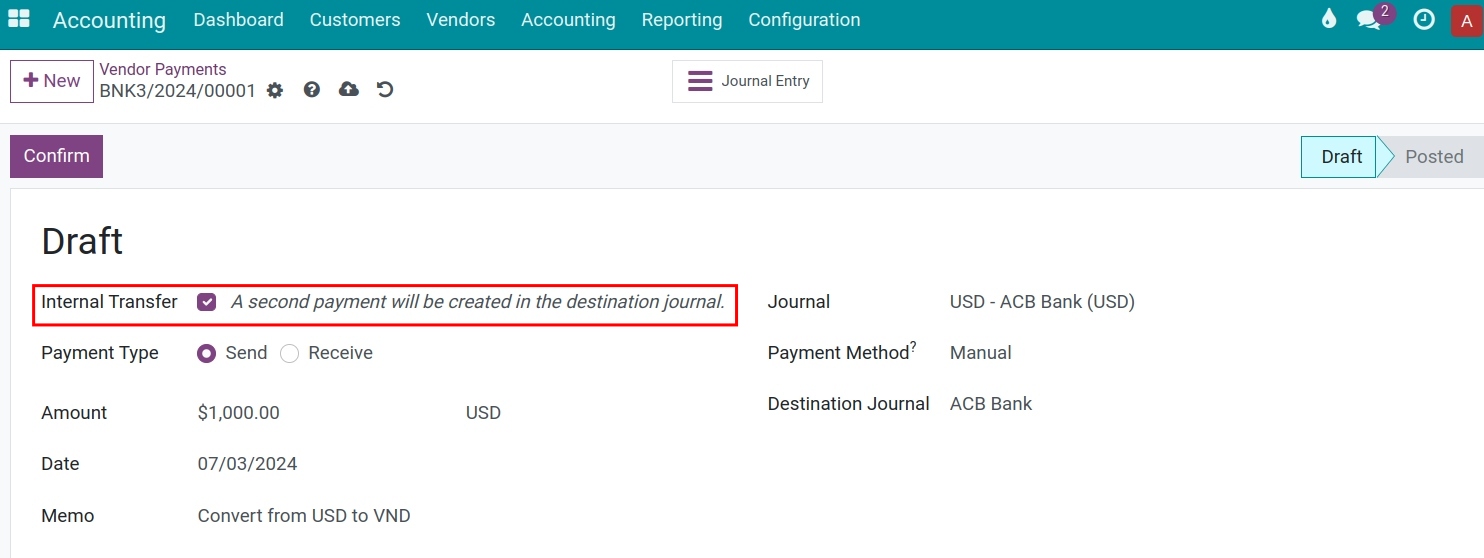This screenshot has height=558, width=1484.
Task: Open the Dashboard menu
Action: click(238, 20)
